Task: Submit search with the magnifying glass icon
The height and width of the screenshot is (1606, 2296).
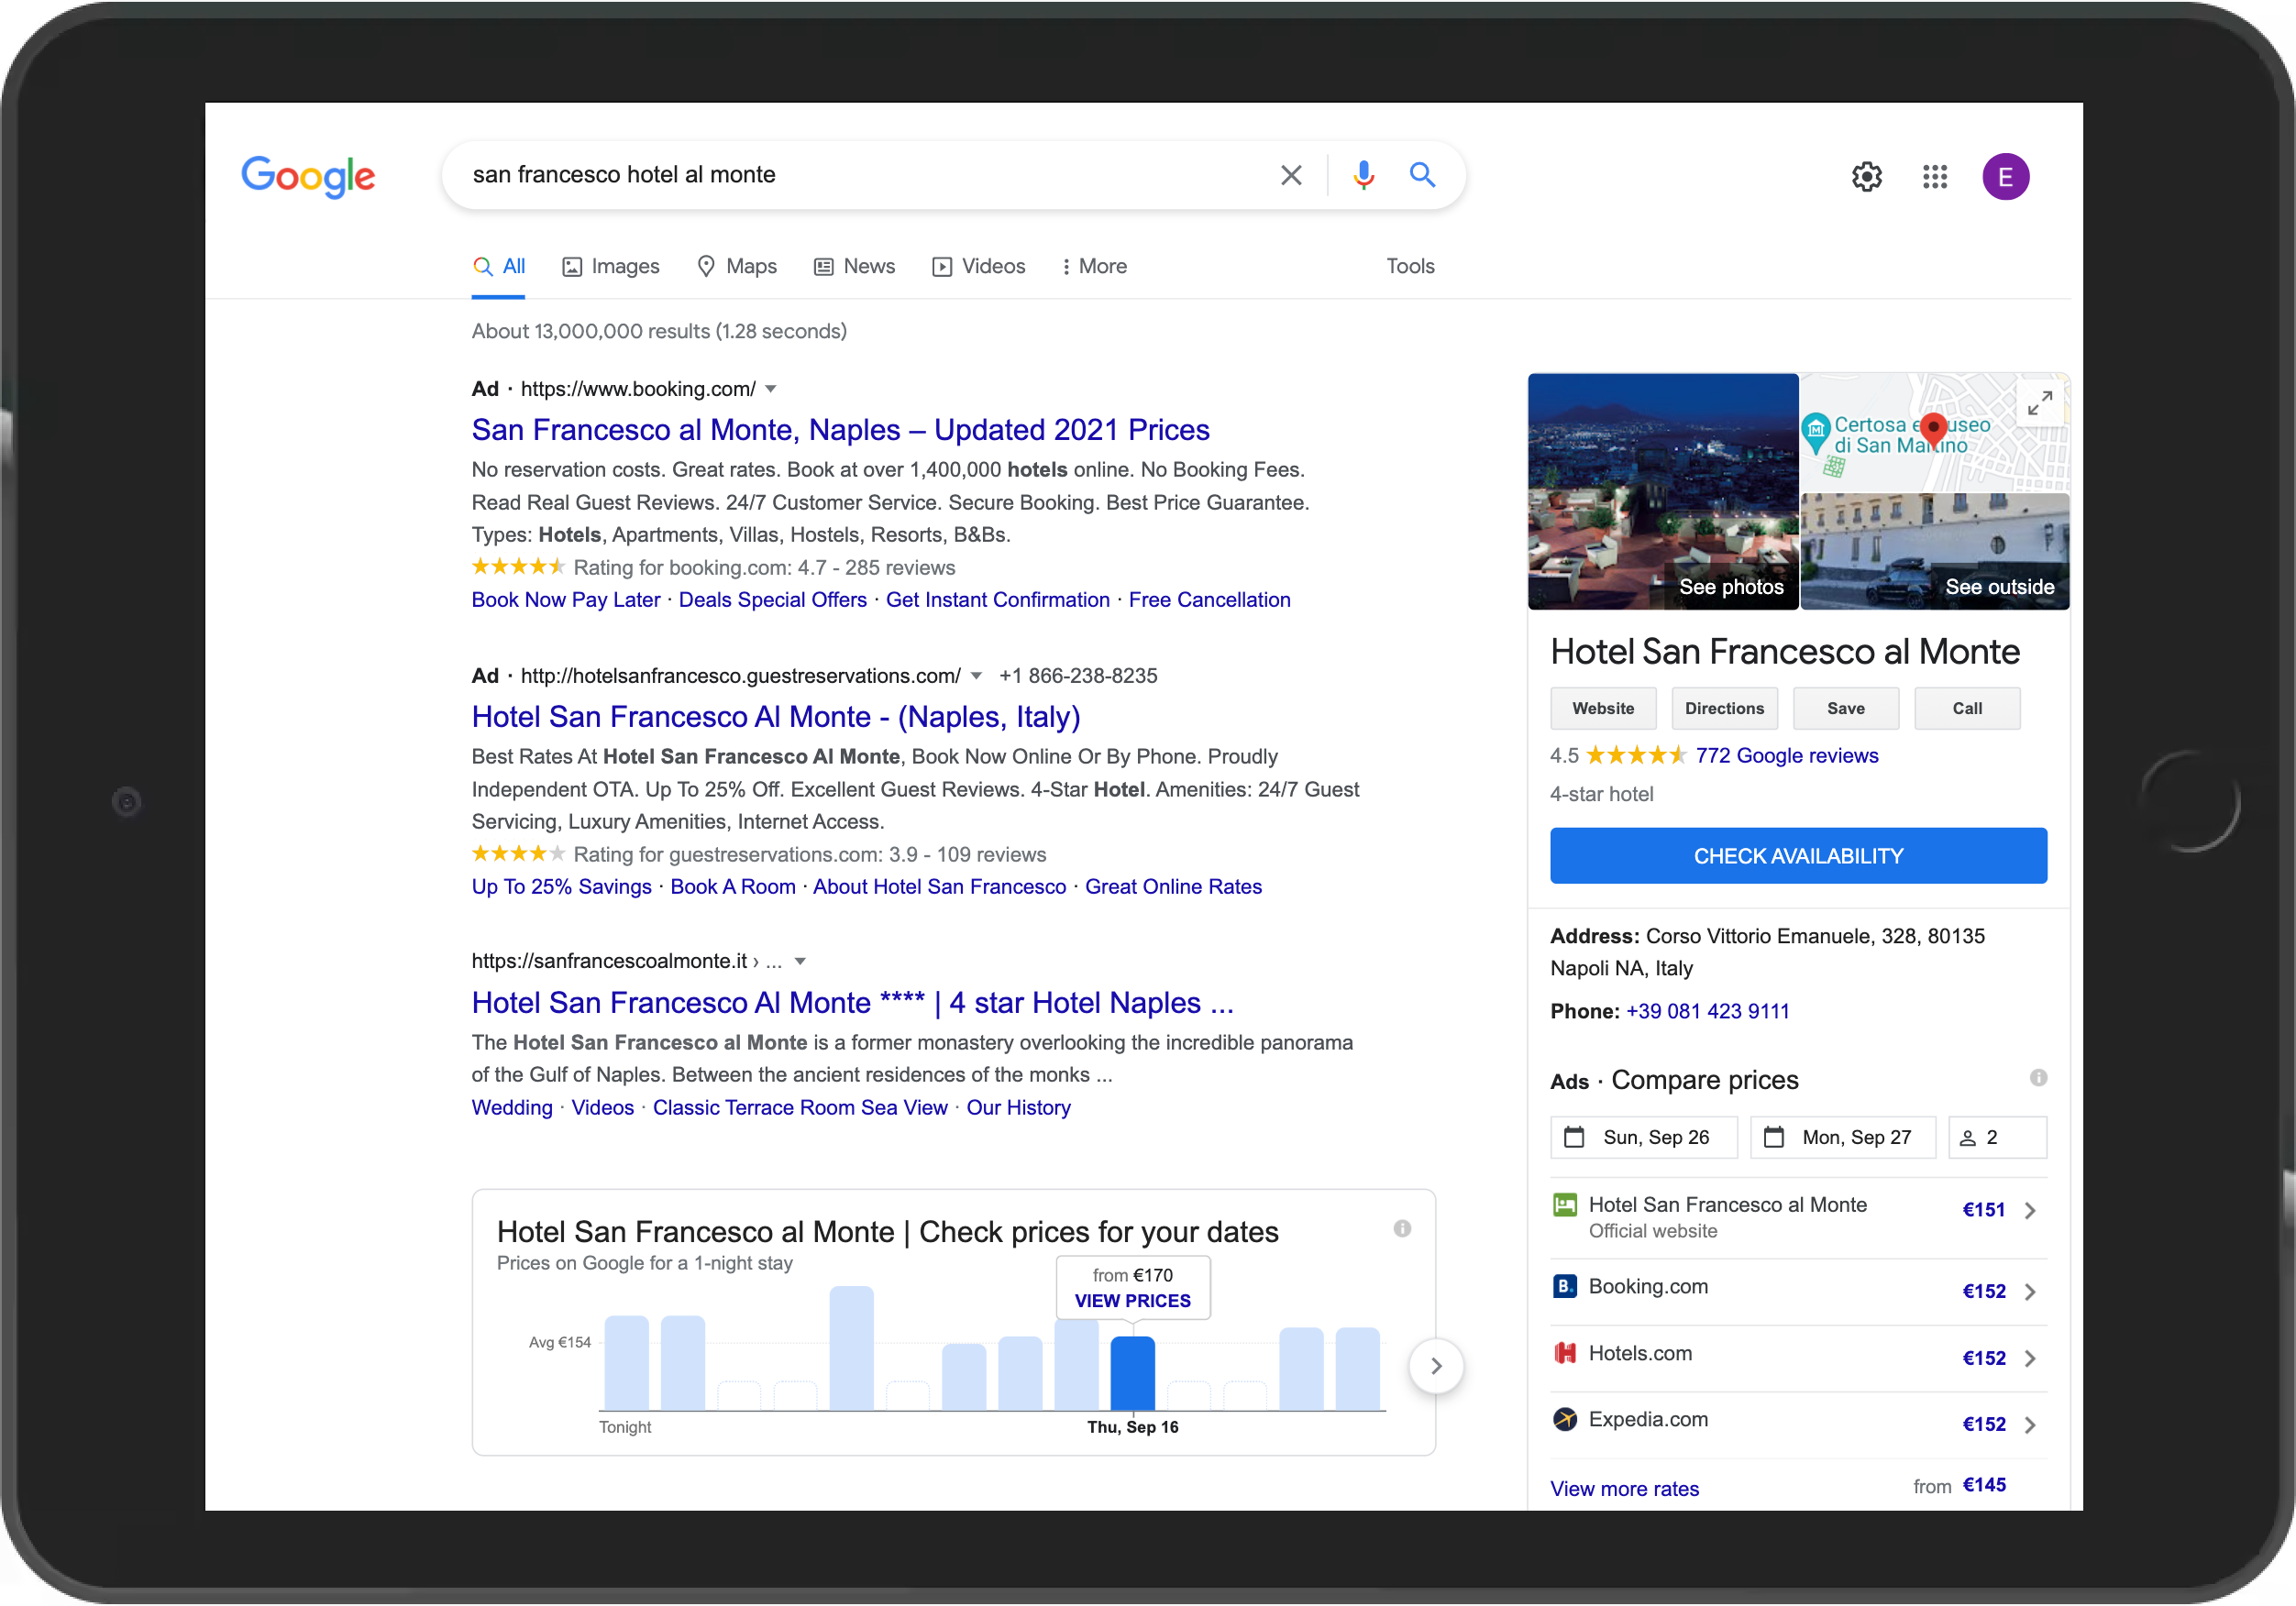Action: point(1422,175)
